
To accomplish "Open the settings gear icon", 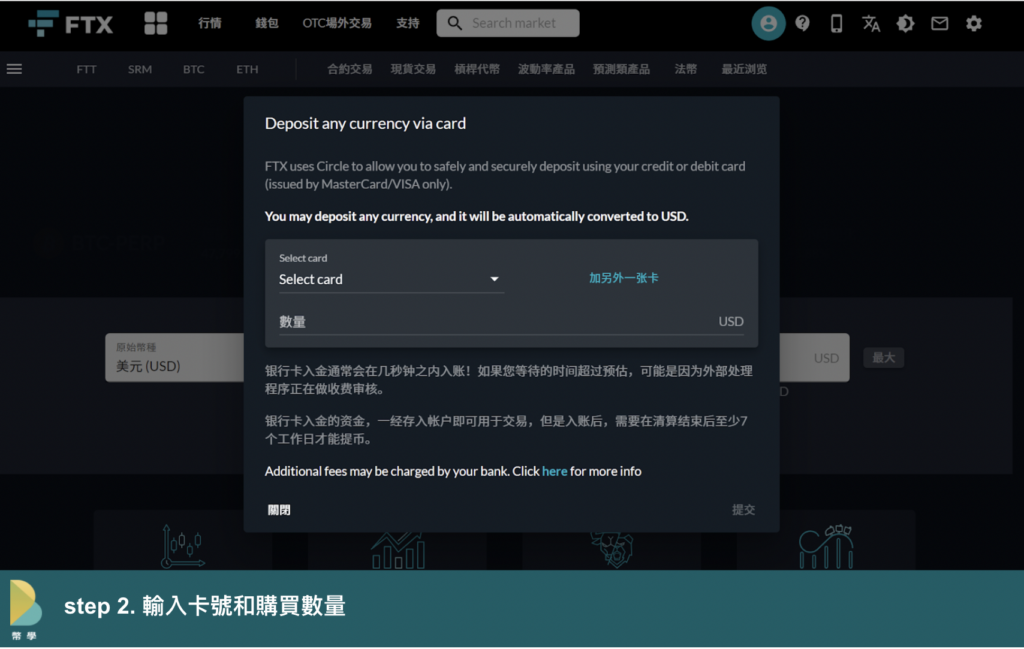I will pyautogui.click(x=974, y=24).
